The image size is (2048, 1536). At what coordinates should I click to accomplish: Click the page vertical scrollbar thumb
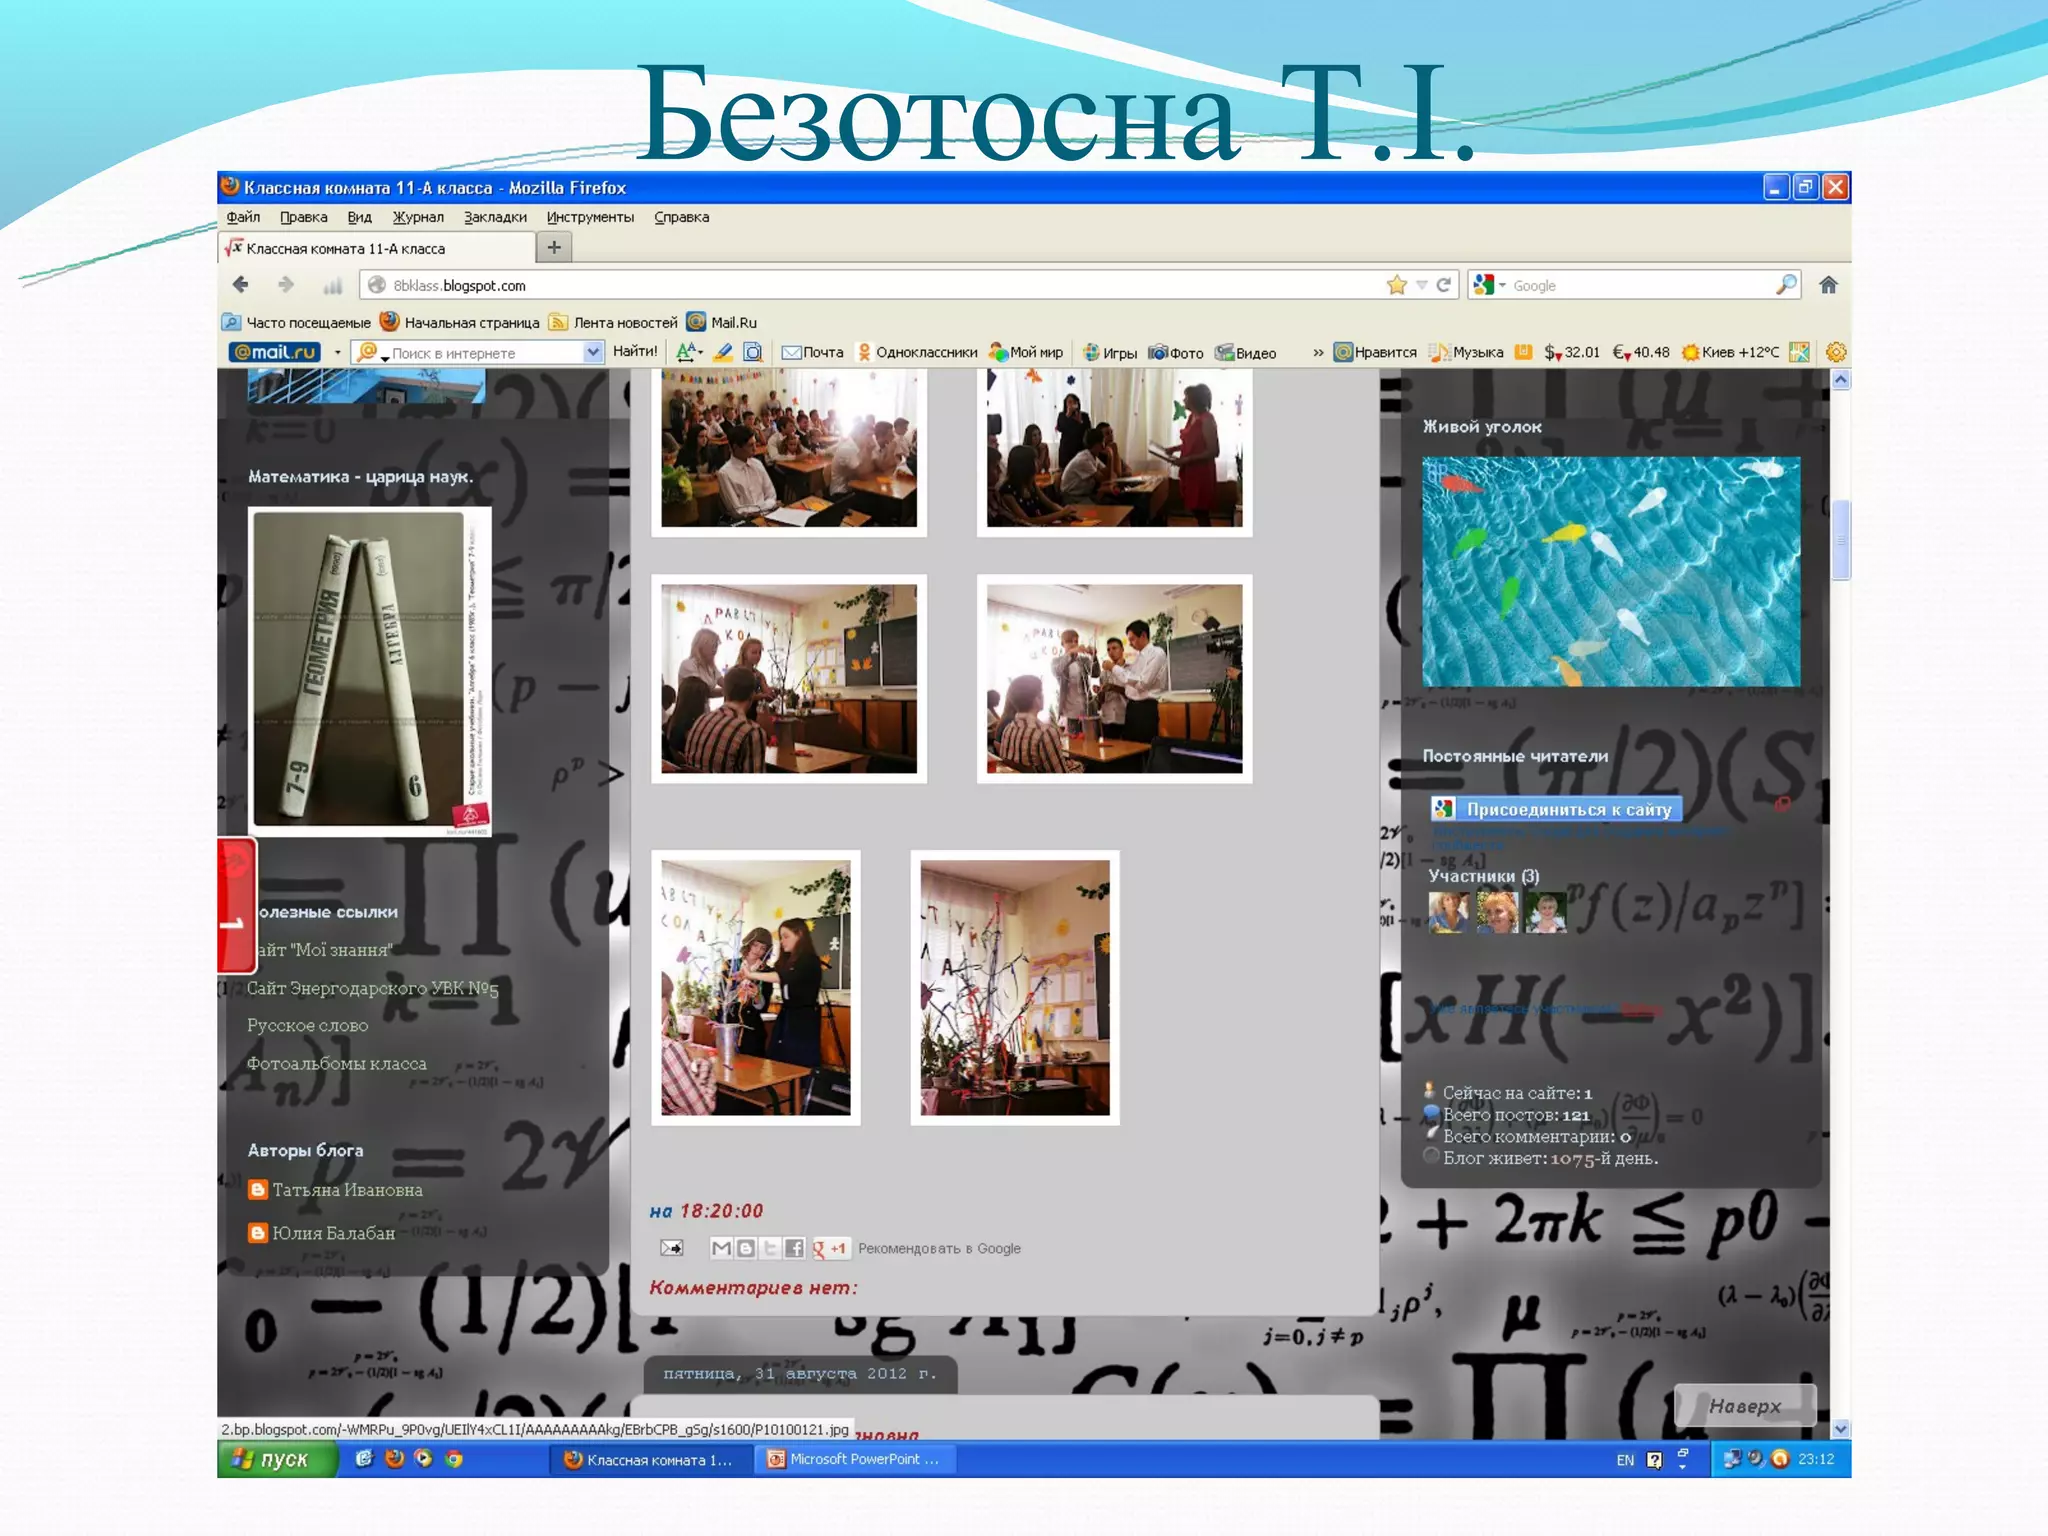click(1840, 540)
